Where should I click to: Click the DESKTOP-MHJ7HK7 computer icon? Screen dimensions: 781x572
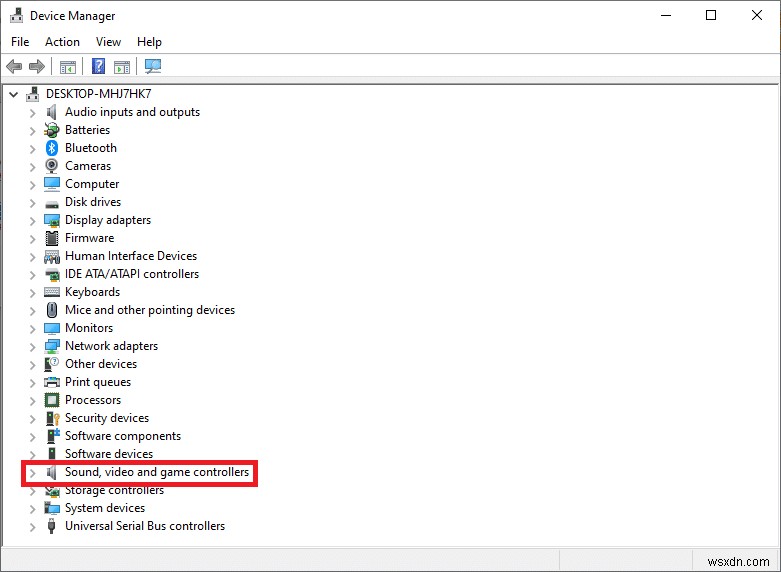click(33, 94)
